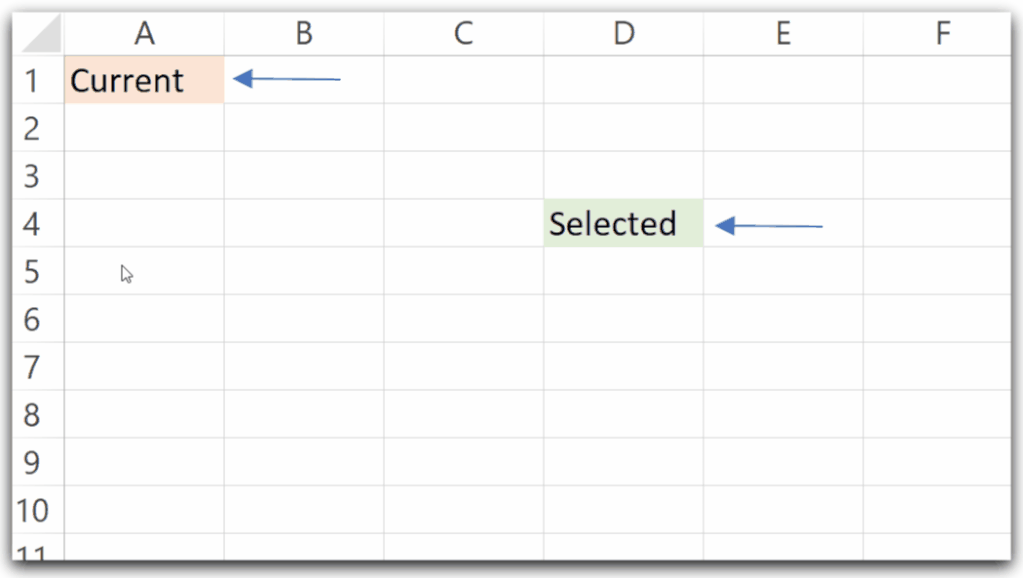Select cell E4 under the right arrow
1023x578 pixels.
783,225
